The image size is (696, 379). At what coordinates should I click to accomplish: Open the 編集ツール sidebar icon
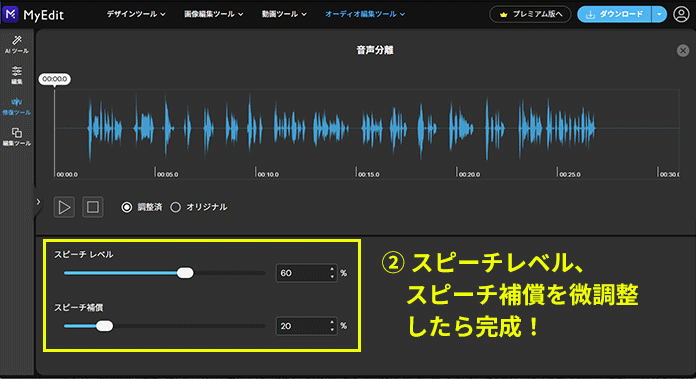pyautogui.click(x=17, y=137)
